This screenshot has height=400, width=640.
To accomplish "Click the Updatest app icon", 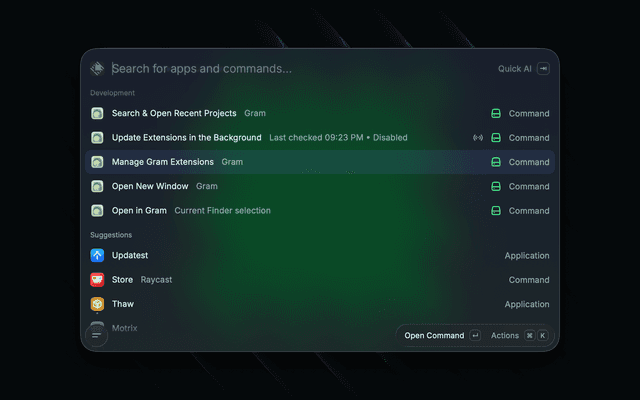I will (97, 256).
